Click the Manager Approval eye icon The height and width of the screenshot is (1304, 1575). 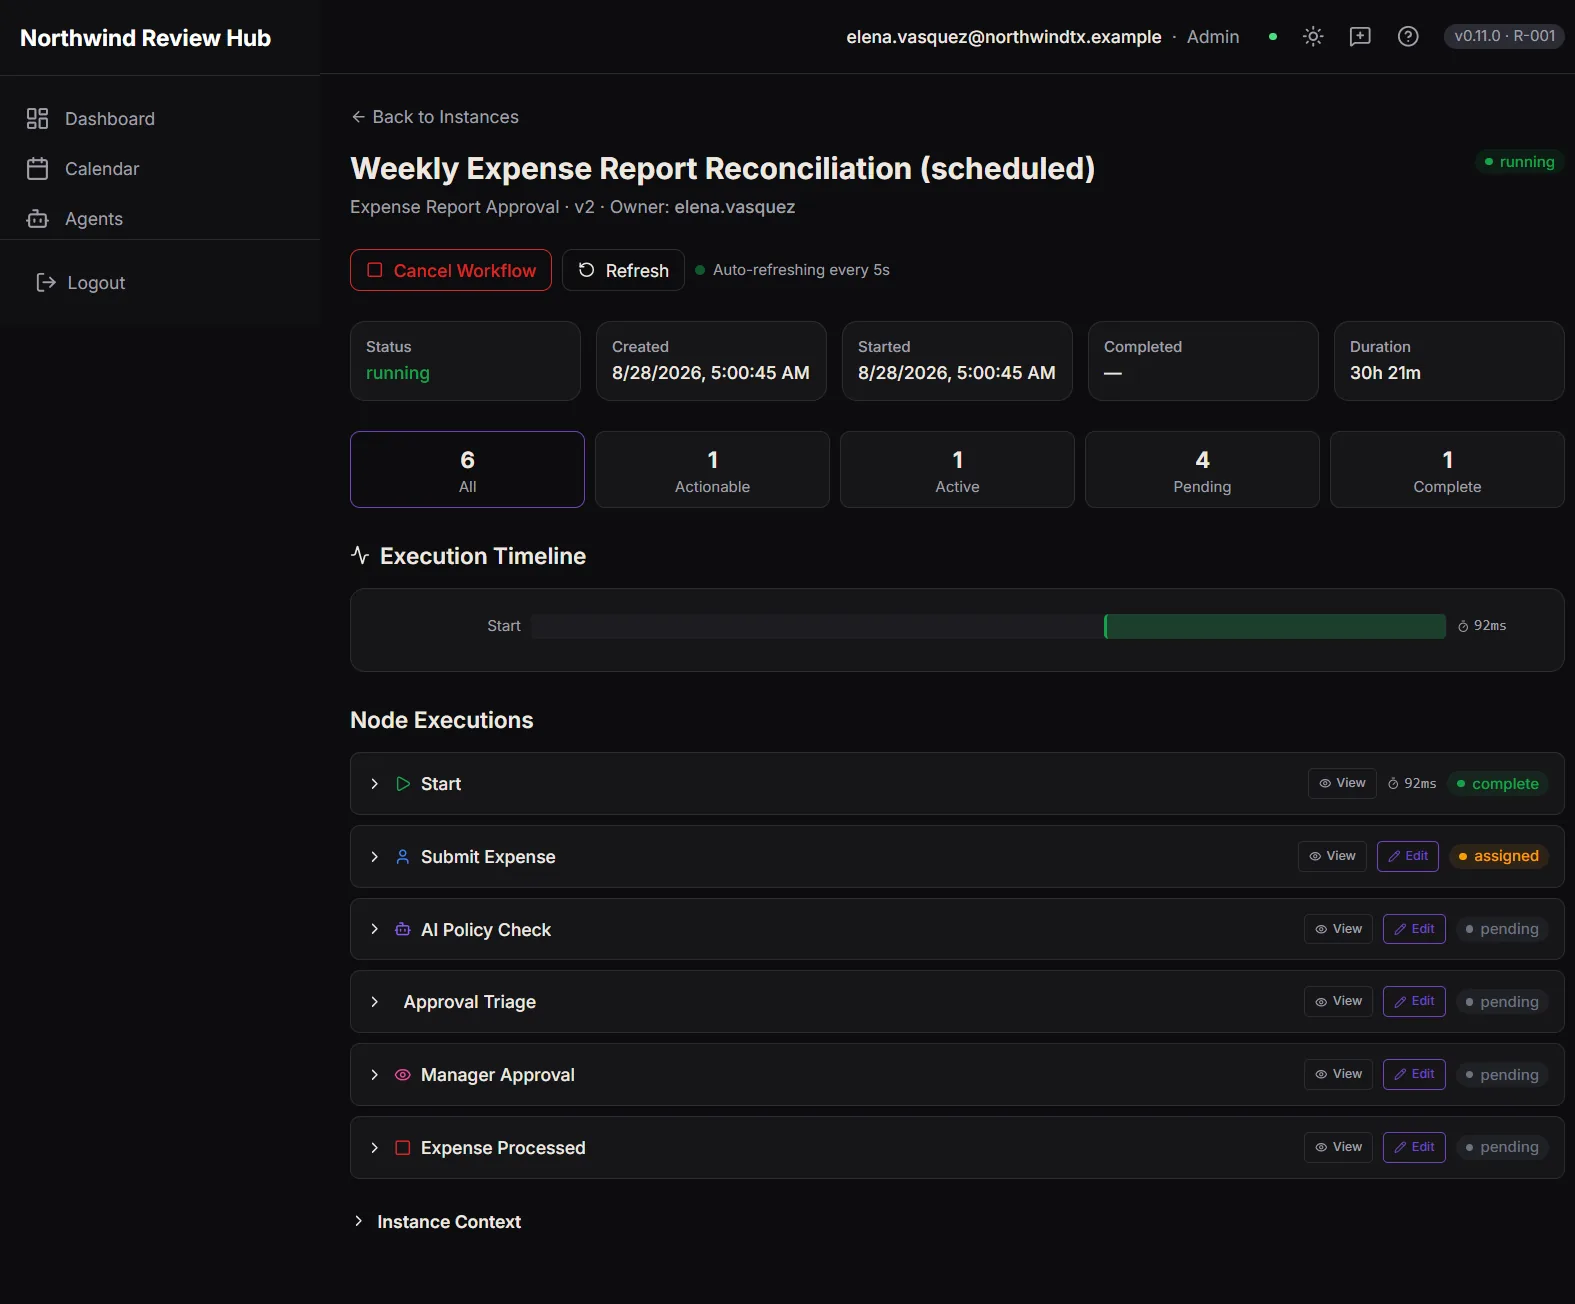coord(403,1075)
